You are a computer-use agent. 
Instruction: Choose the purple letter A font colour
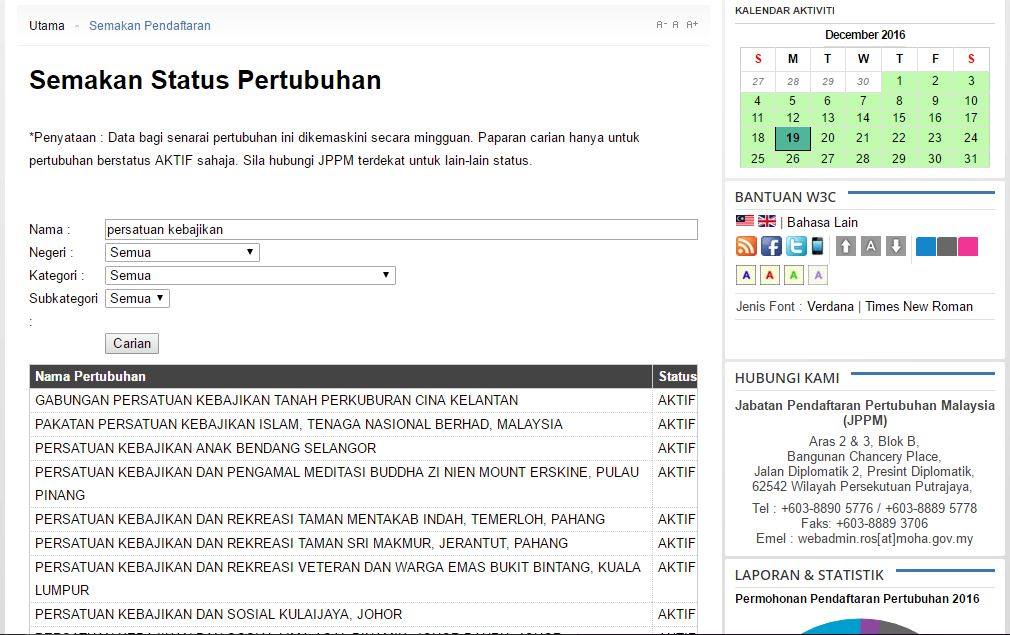pos(818,275)
